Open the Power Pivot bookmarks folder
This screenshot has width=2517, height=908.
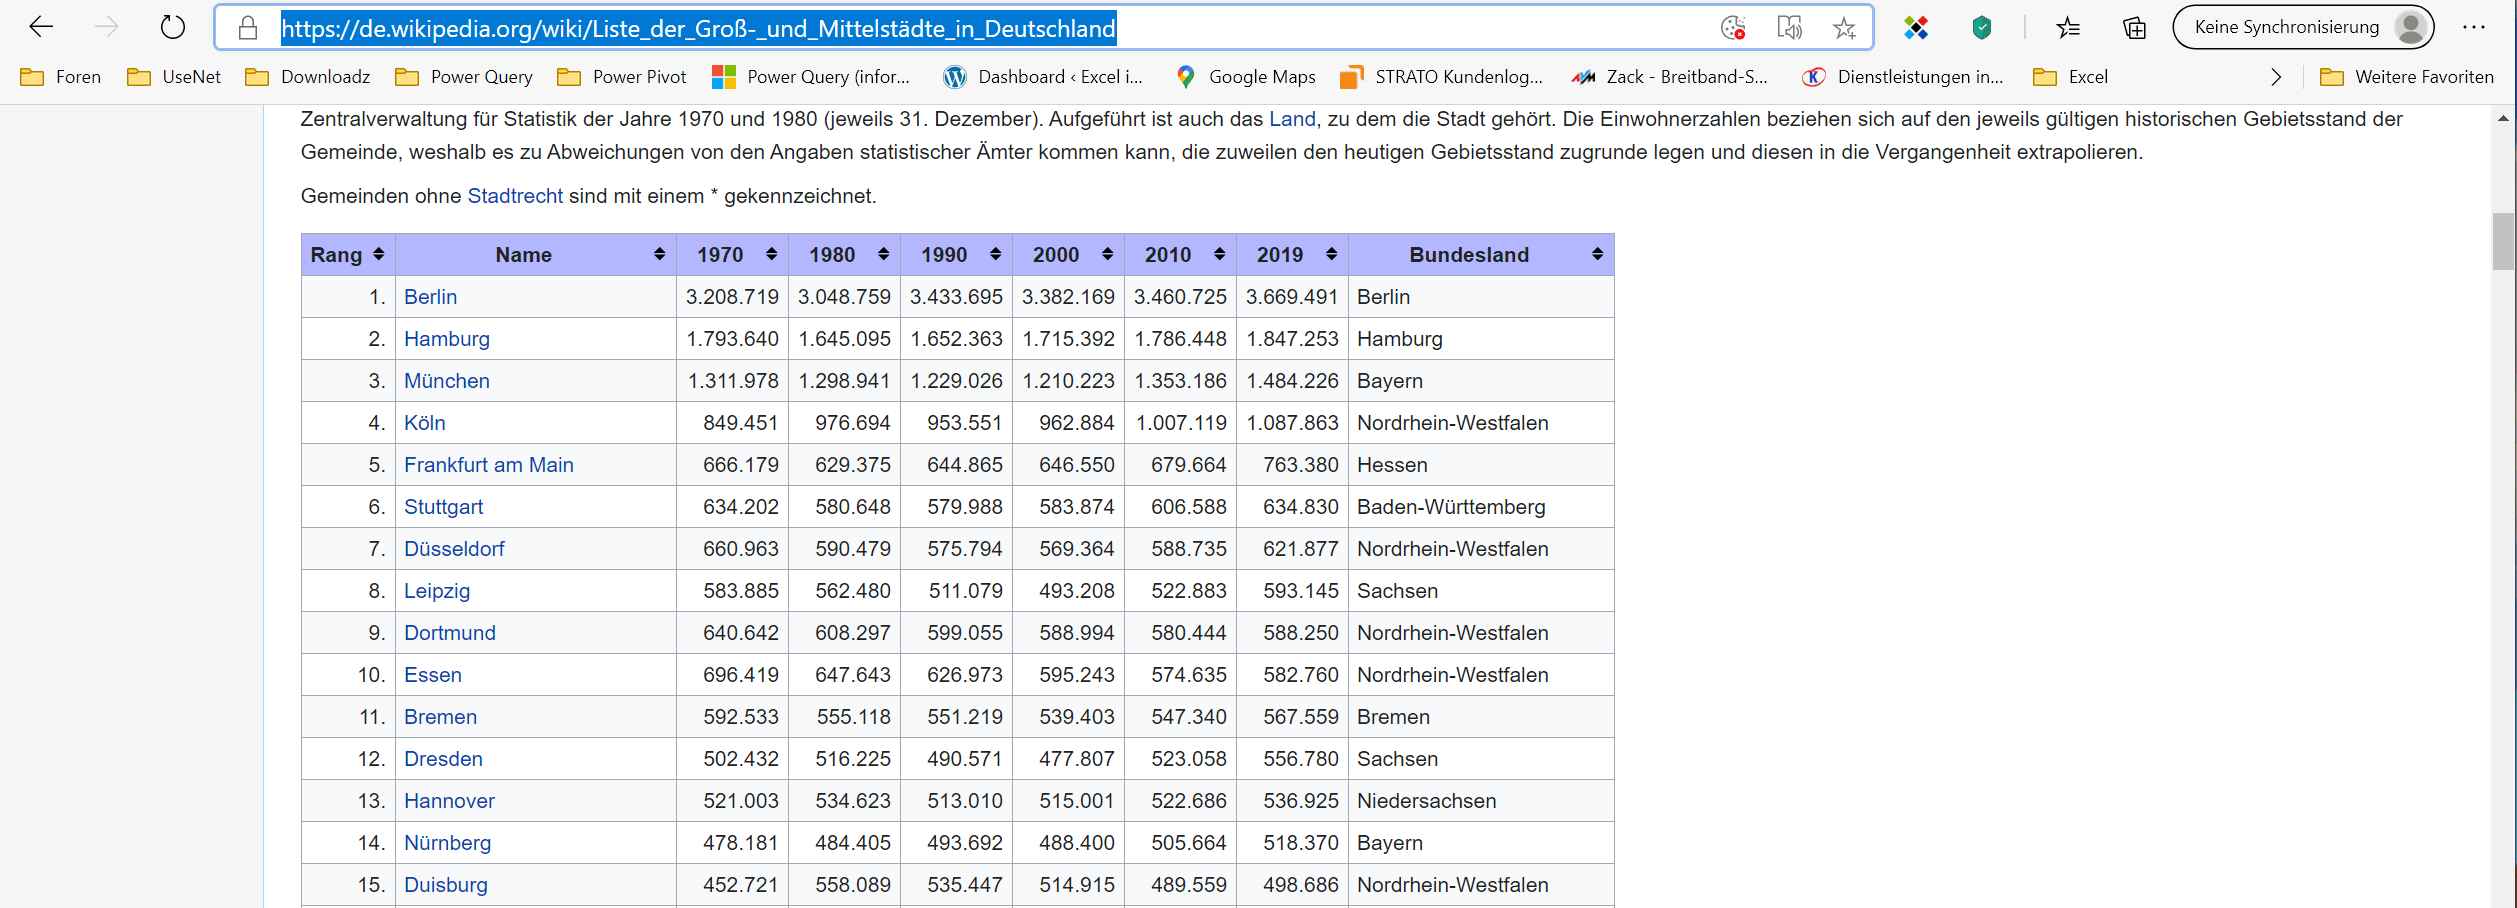click(x=622, y=77)
